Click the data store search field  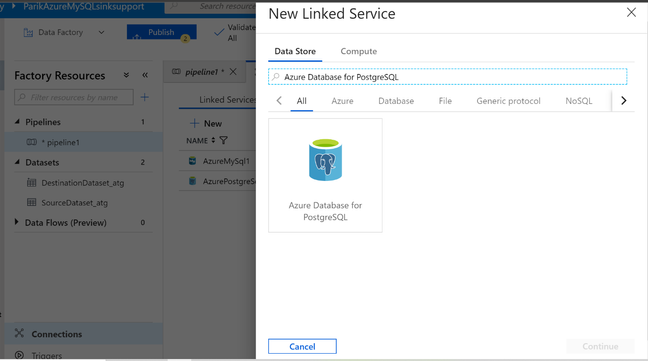448,77
